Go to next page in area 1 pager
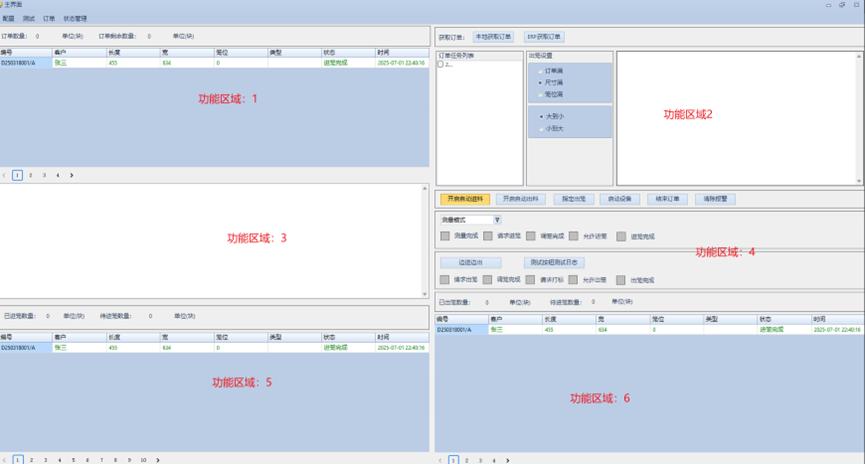Viewport: 865px width, 464px height. click(x=72, y=175)
